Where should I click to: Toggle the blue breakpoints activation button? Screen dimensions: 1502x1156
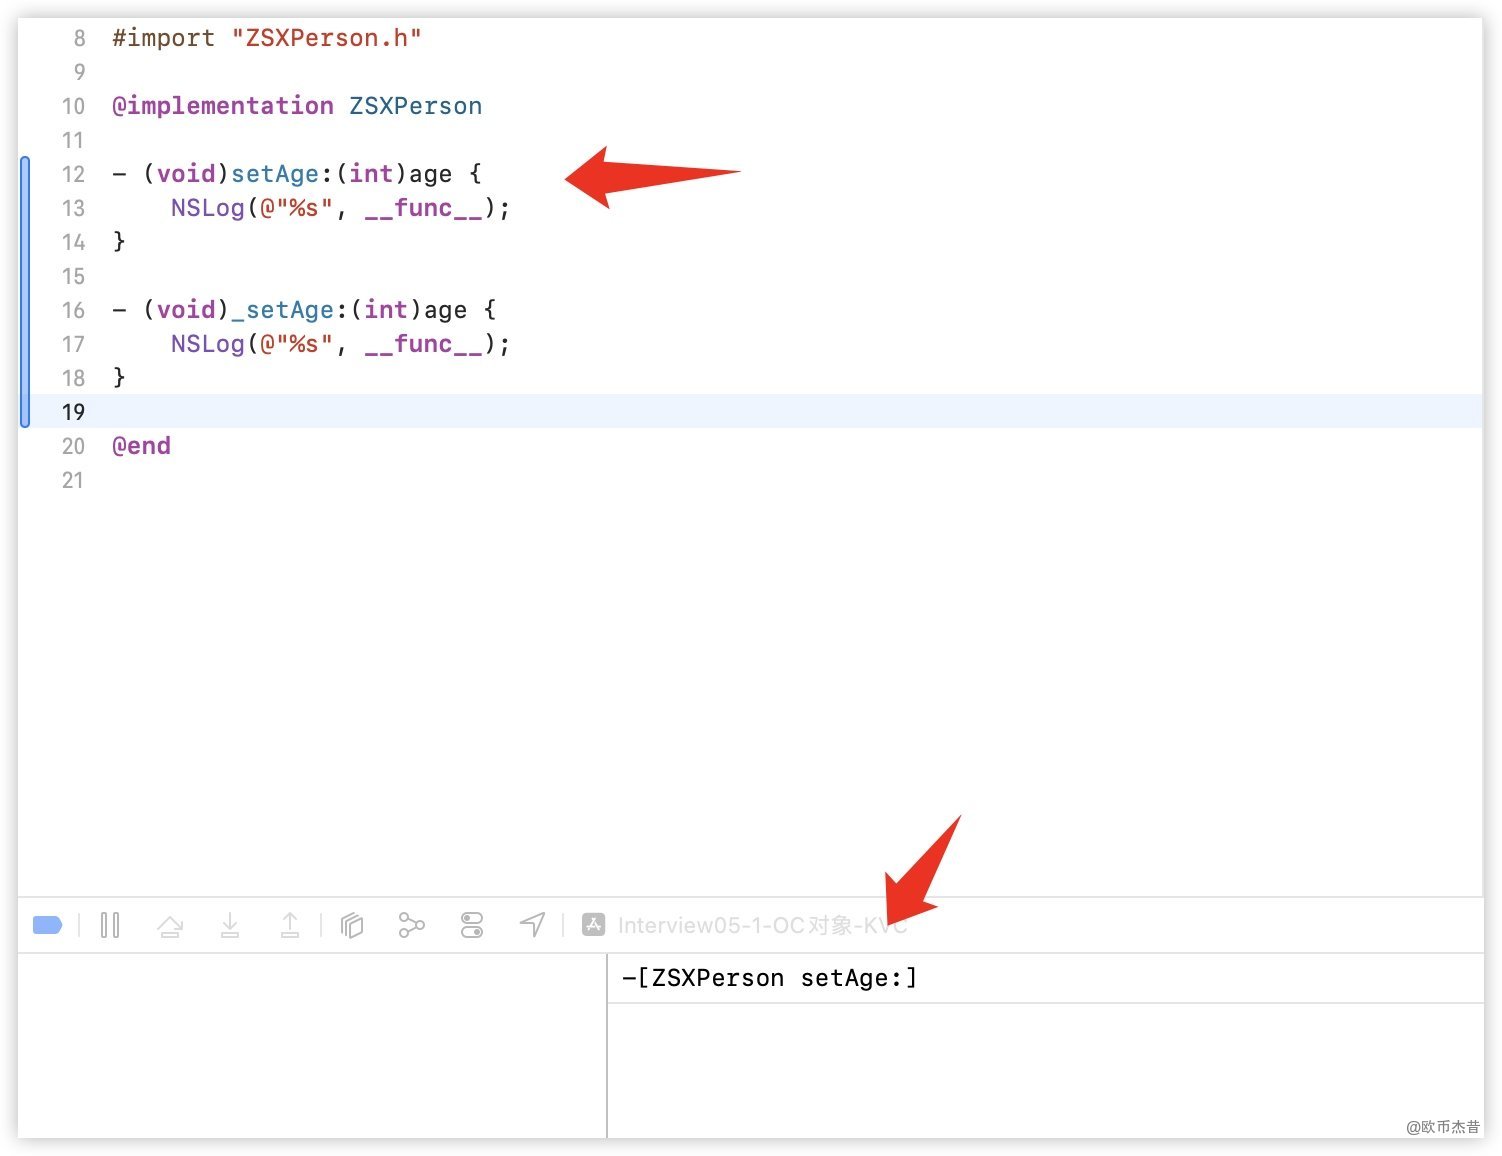click(x=47, y=925)
